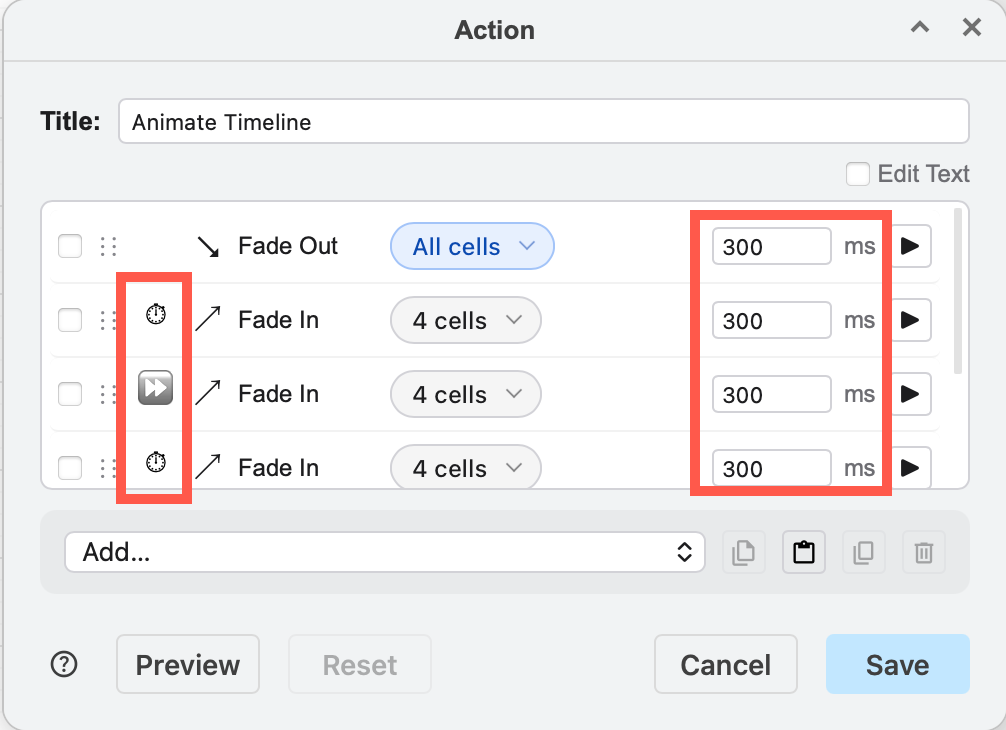Click fade-in arrow icon of last Fade In
The image size is (1006, 730).
click(208, 466)
